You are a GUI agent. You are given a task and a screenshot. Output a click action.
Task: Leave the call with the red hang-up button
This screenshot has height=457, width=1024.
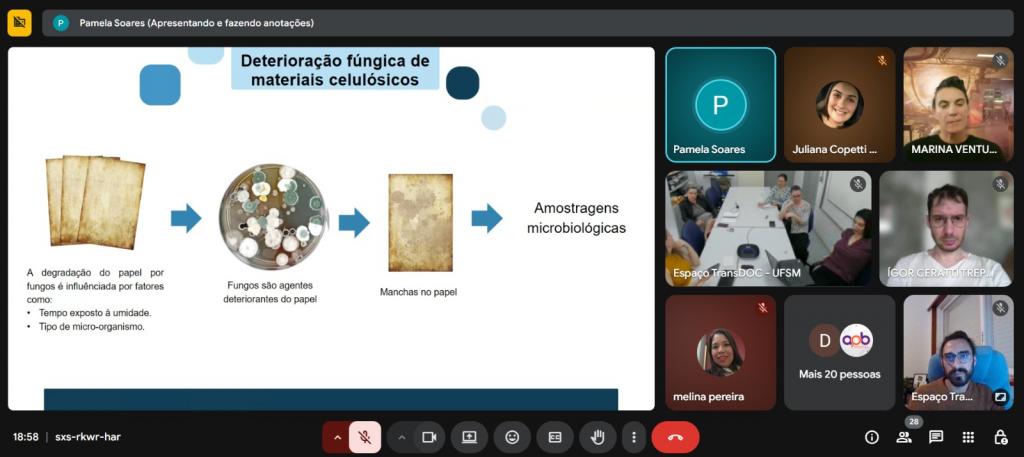click(675, 437)
